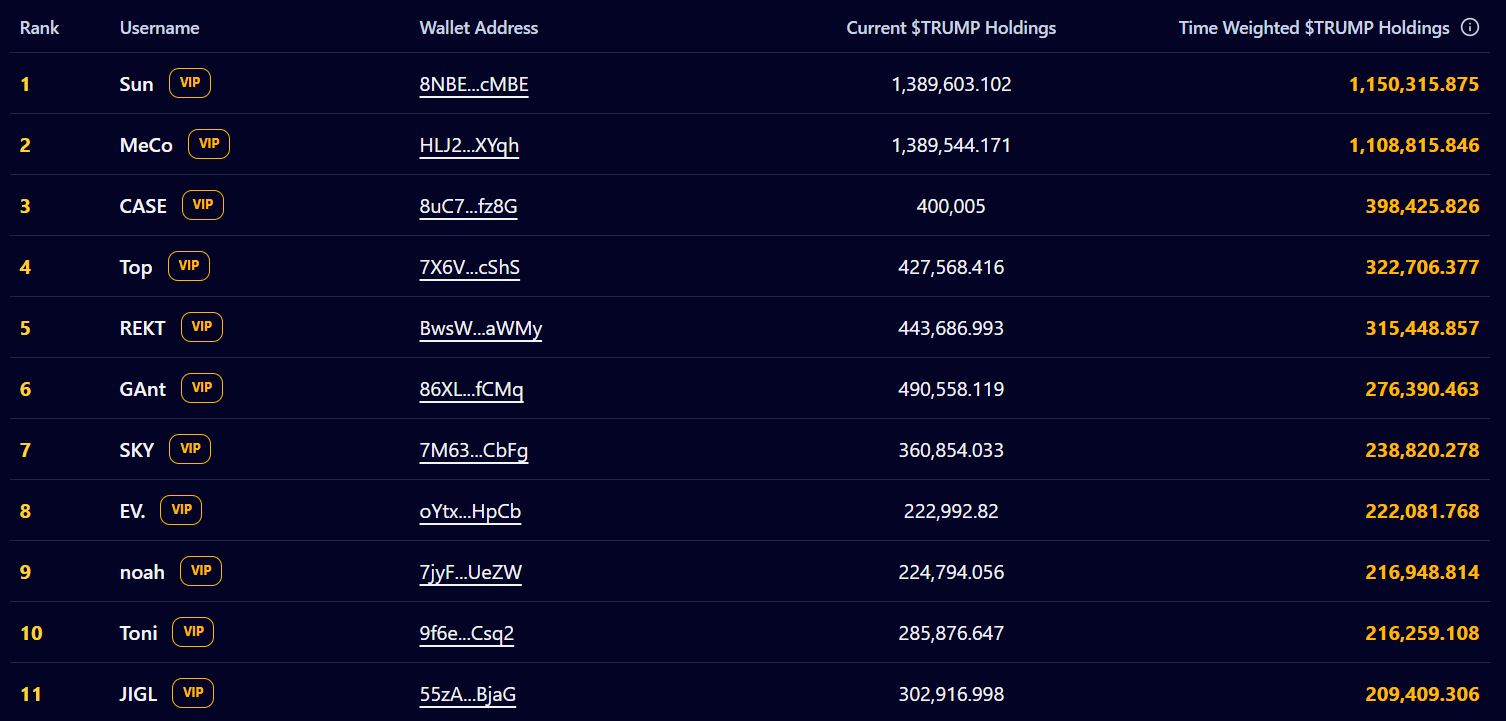Follow the BwsW...aWMy wallet link
1506x721 pixels.
click(x=481, y=328)
